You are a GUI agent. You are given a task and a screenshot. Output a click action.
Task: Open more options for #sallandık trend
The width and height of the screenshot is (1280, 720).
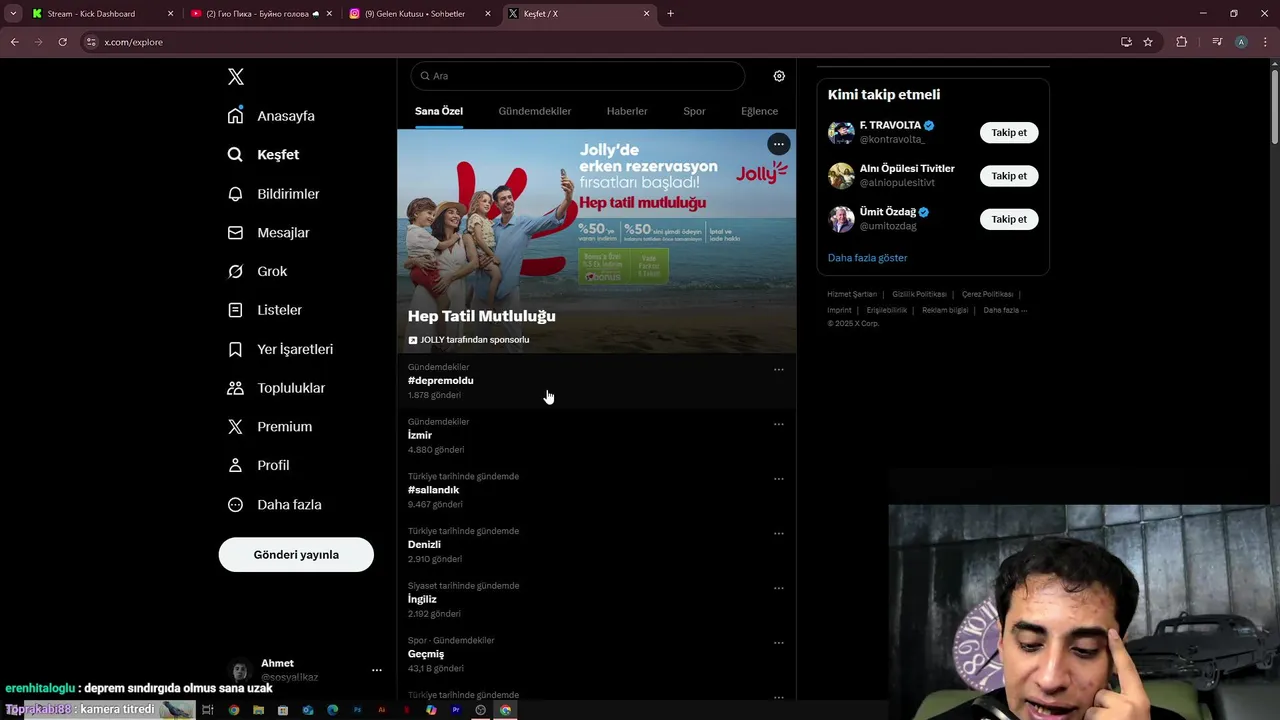(778, 479)
